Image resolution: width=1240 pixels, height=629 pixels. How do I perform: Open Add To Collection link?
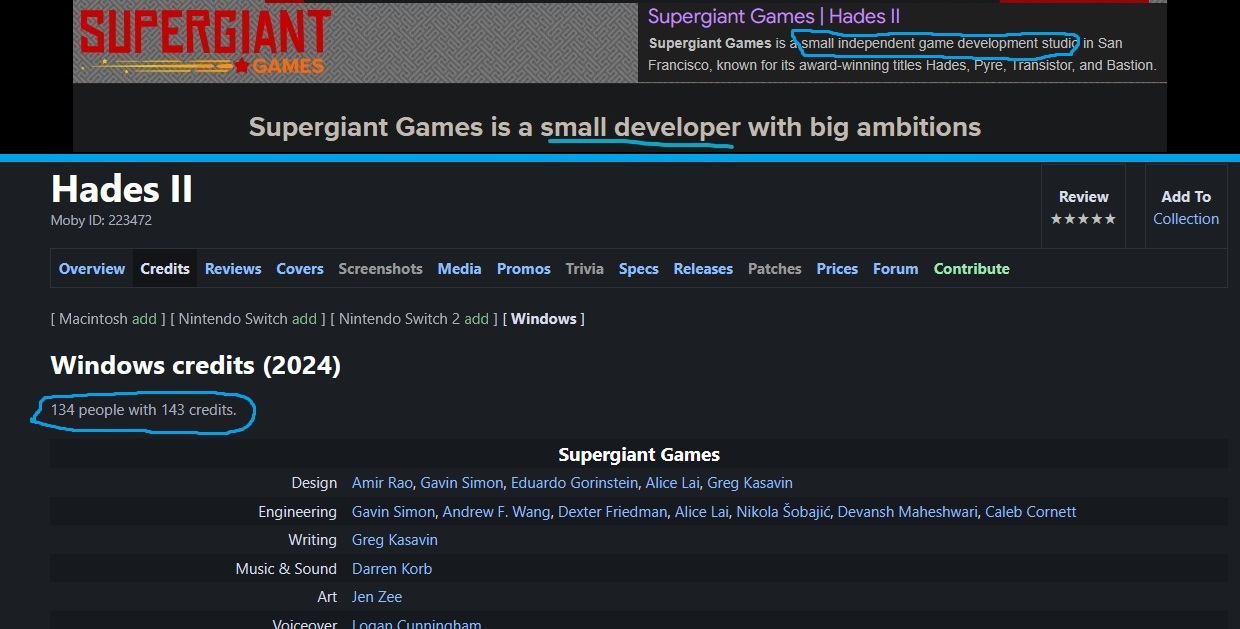point(1185,219)
